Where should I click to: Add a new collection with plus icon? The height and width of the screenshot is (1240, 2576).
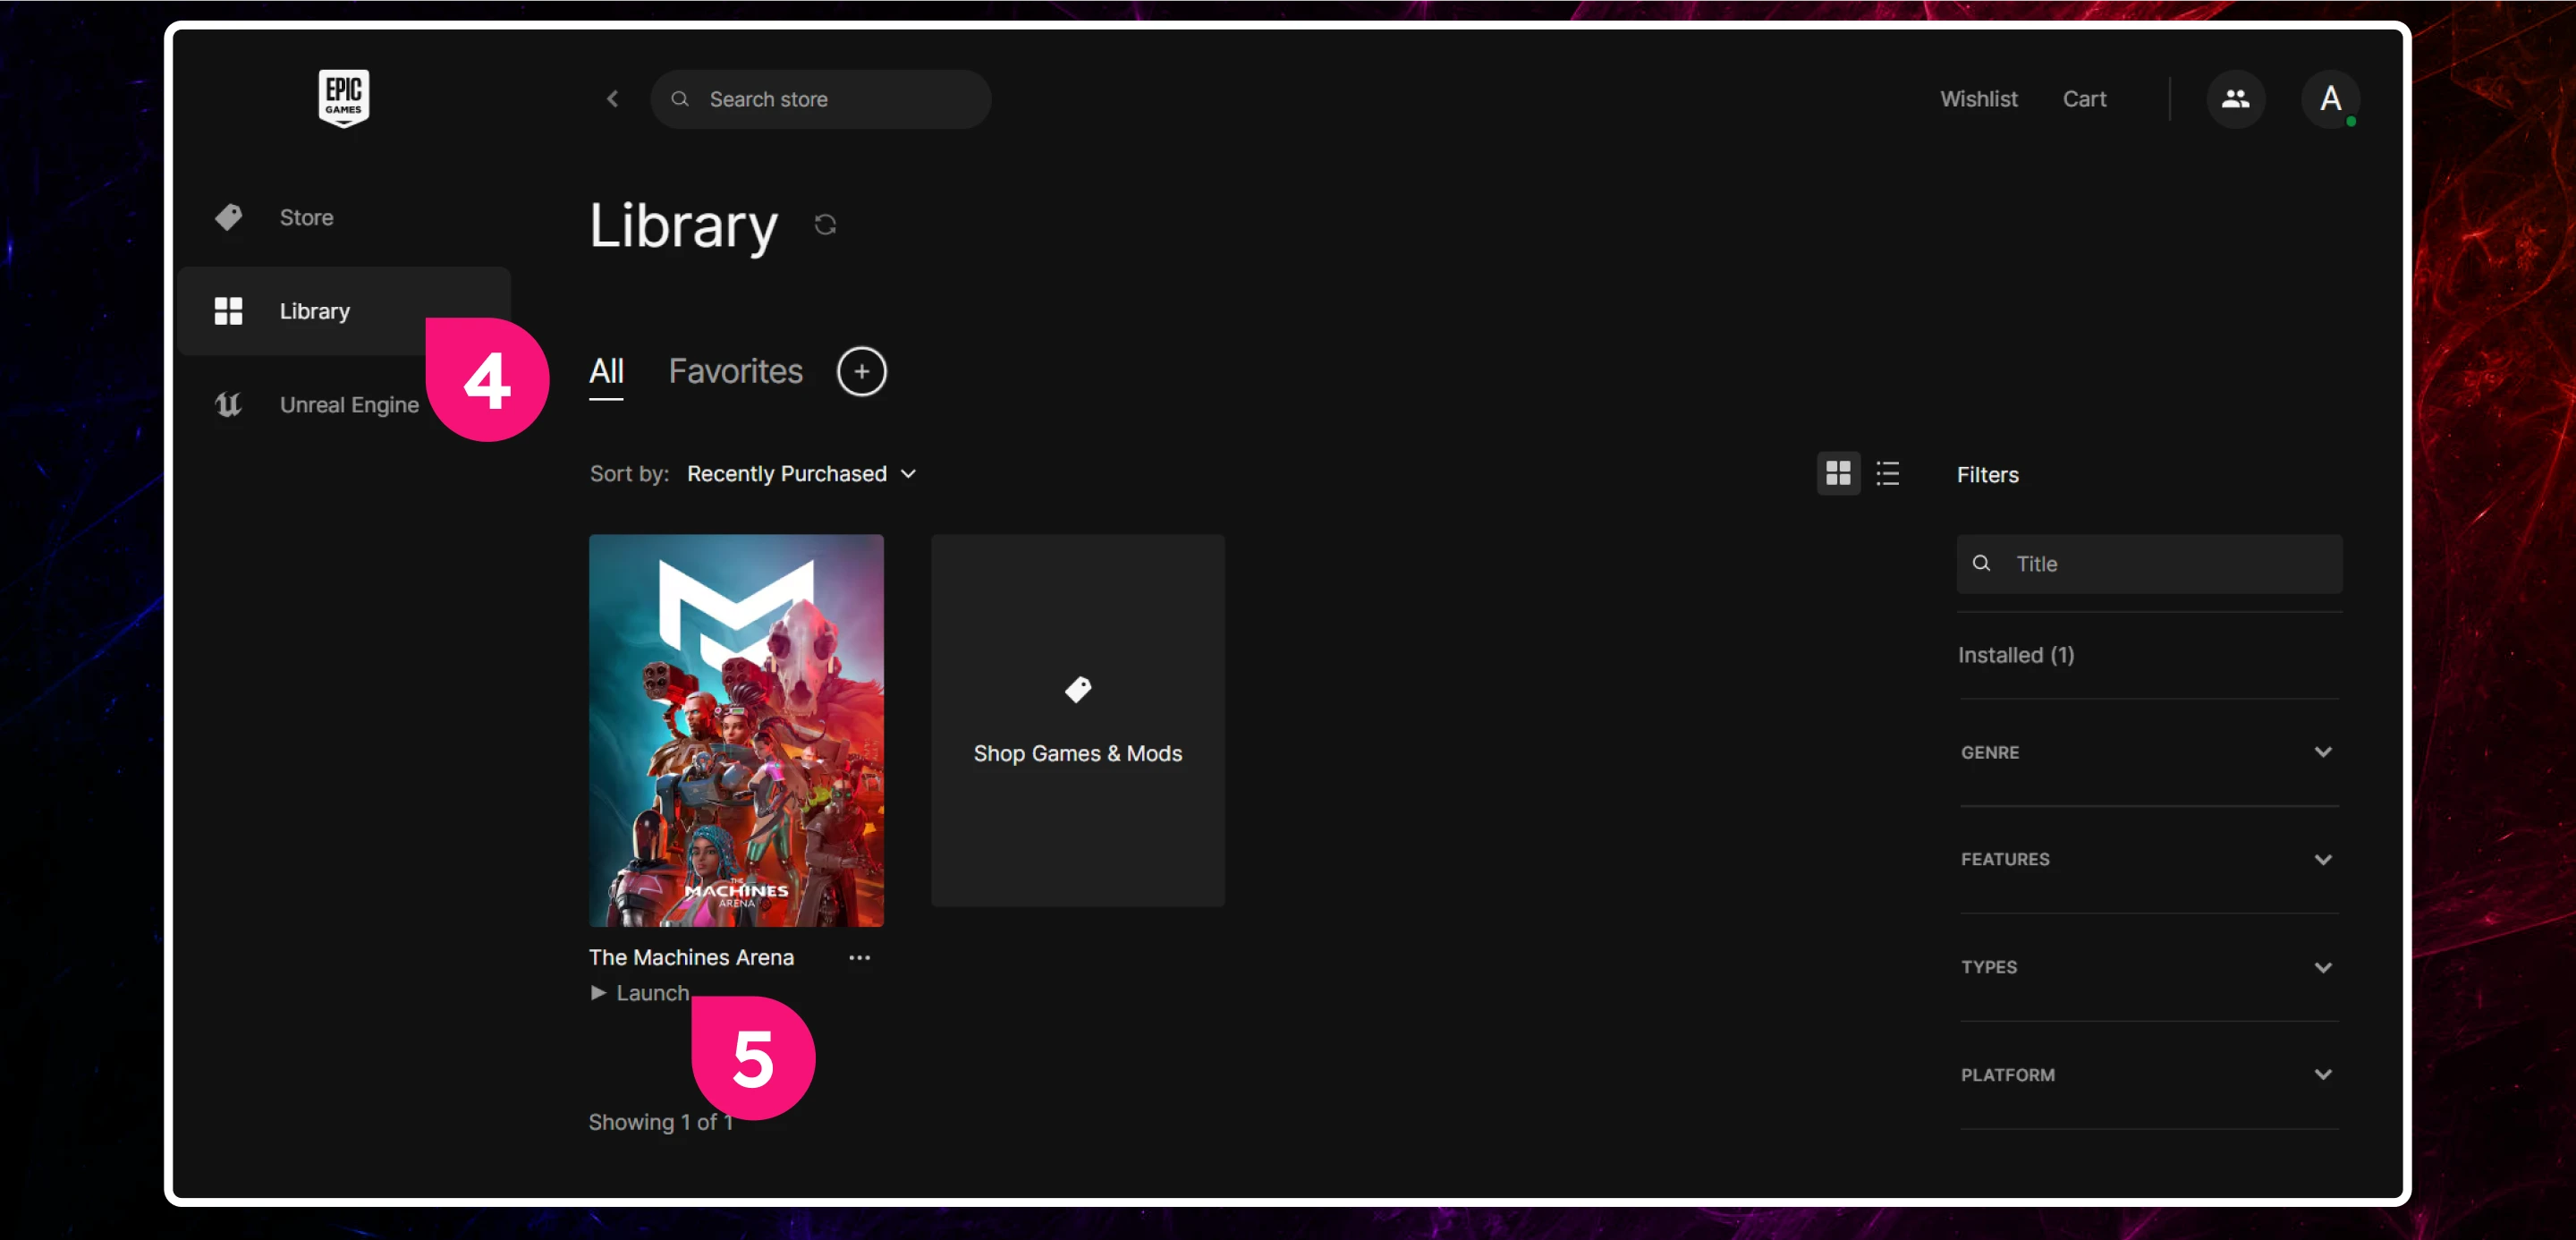coord(861,372)
